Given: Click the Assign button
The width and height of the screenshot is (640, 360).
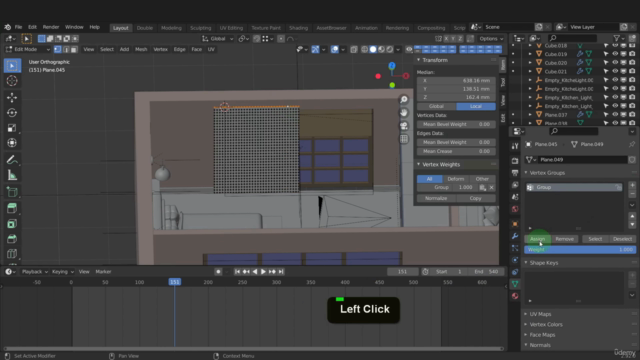Looking at the screenshot, I should [538, 239].
